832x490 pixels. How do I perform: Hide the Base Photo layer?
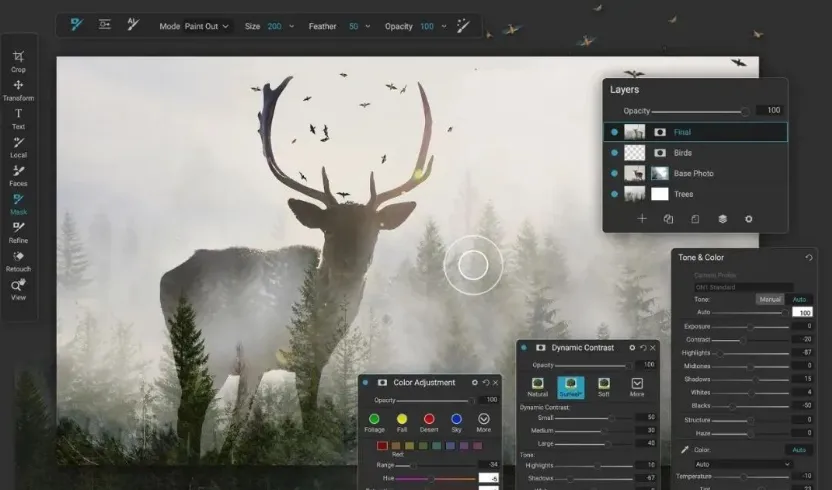click(614, 174)
